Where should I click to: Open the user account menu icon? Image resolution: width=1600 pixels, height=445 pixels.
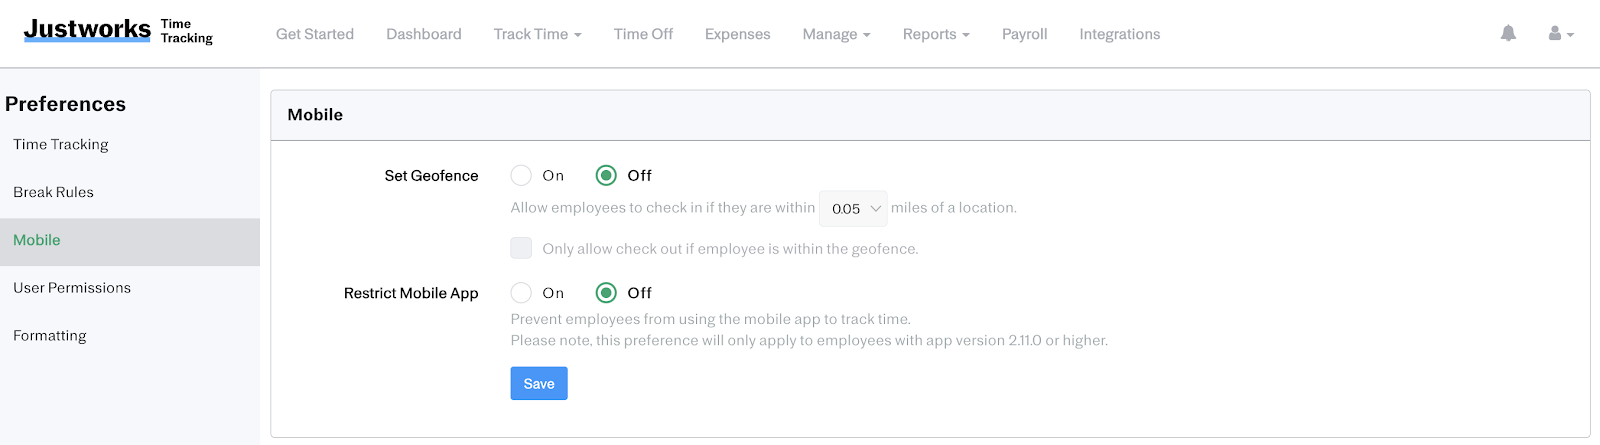(1561, 33)
